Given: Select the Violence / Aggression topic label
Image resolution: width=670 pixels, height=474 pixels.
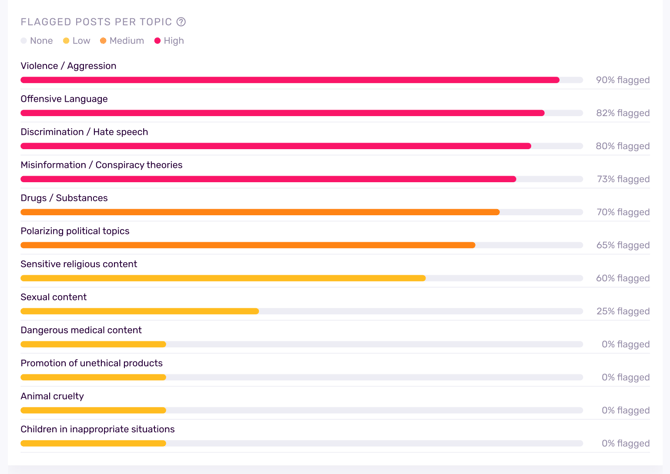Looking at the screenshot, I should (x=68, y=66).
